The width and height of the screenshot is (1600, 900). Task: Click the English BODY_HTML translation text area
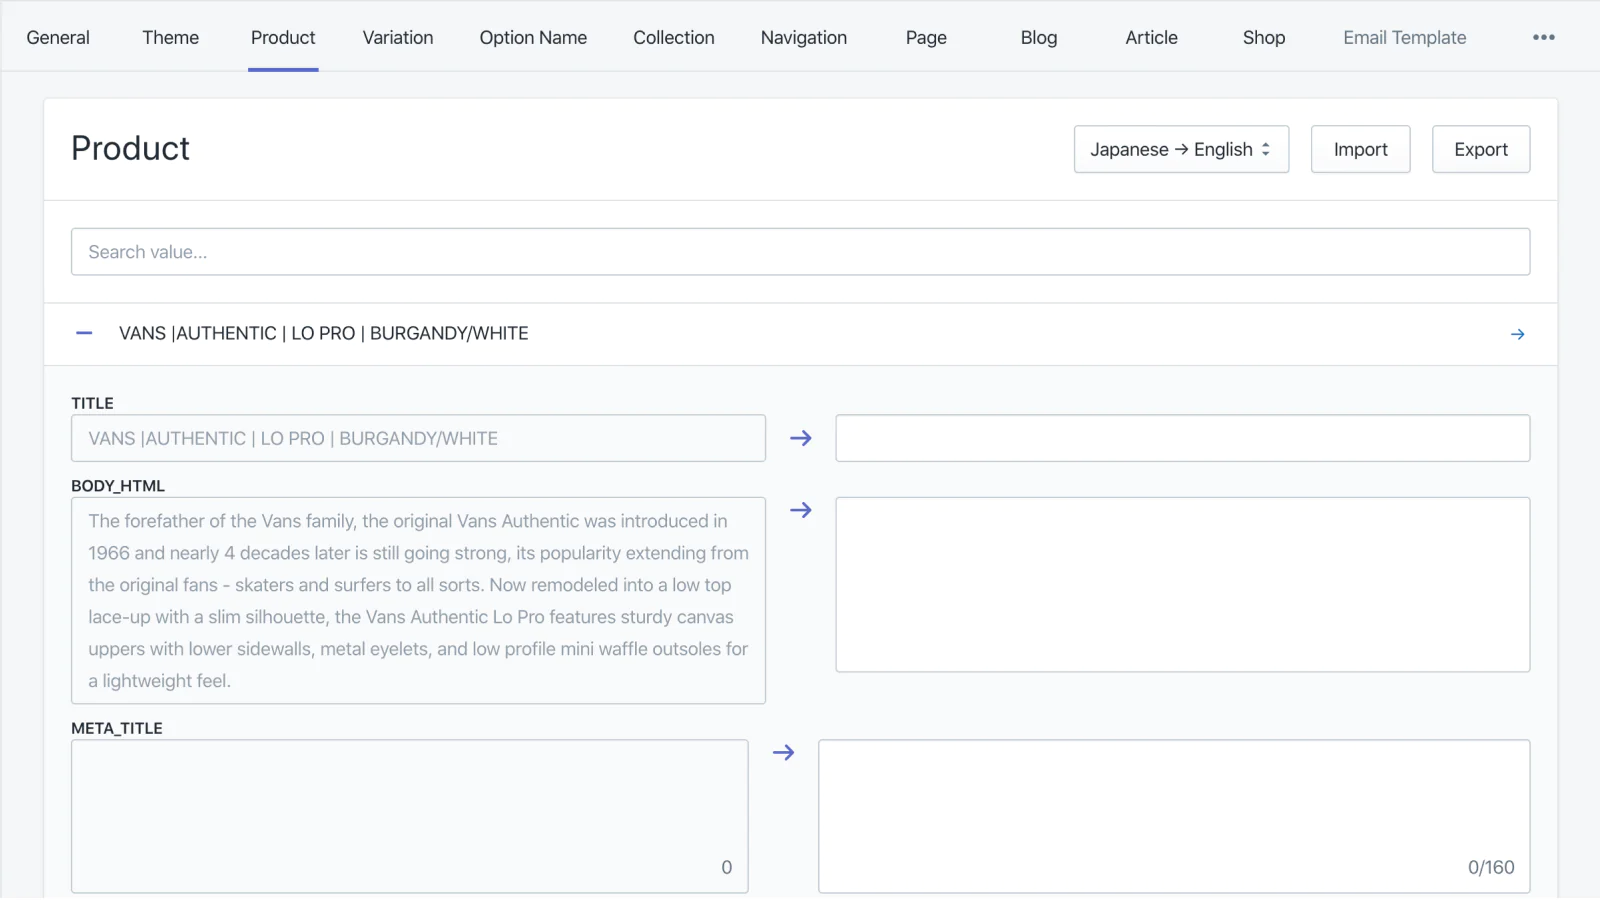1182,585
